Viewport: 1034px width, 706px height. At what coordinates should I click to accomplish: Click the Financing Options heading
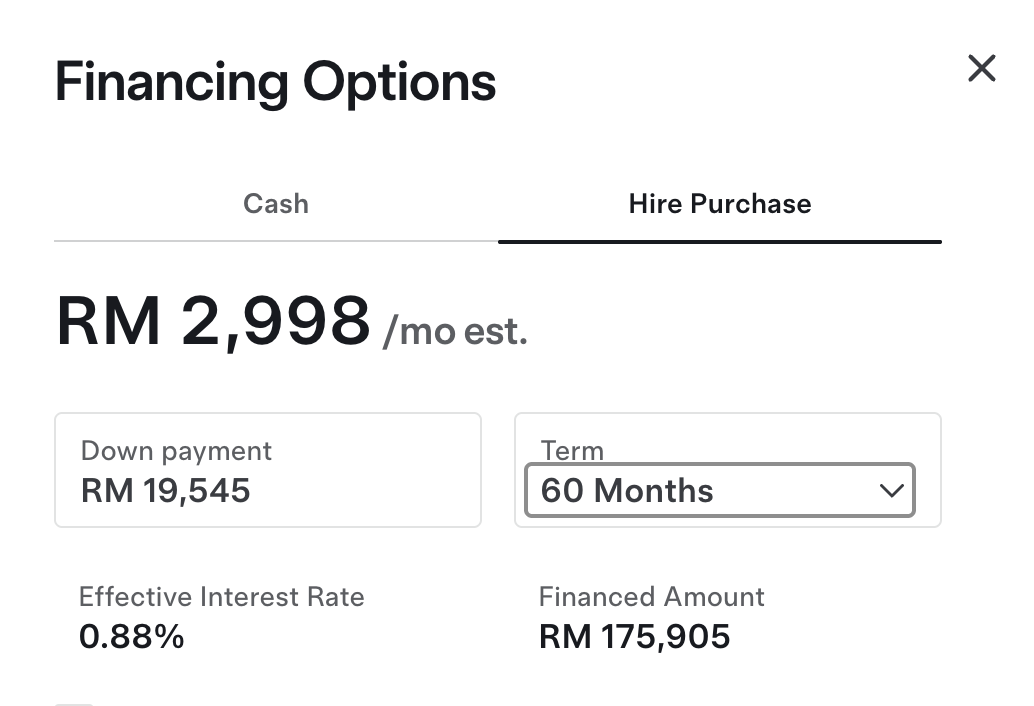[275, 82]
